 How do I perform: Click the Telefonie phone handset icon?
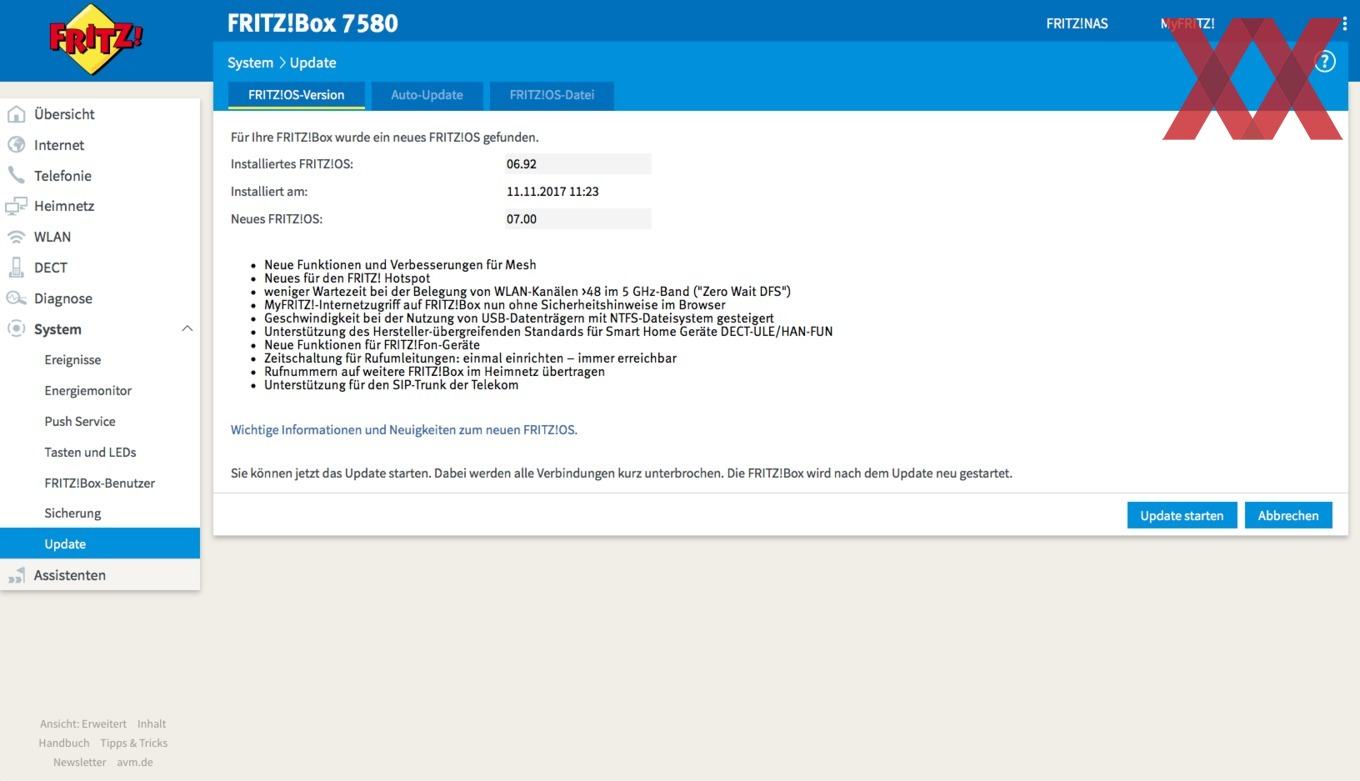[x=16, y=176]
